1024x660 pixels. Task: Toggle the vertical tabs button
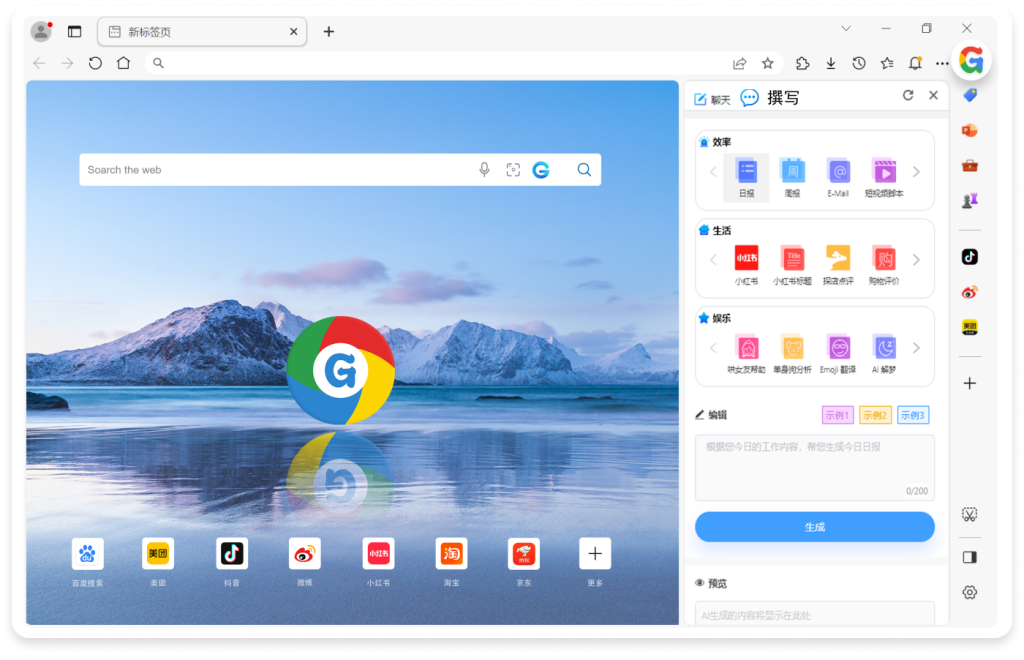click(74, 31)
